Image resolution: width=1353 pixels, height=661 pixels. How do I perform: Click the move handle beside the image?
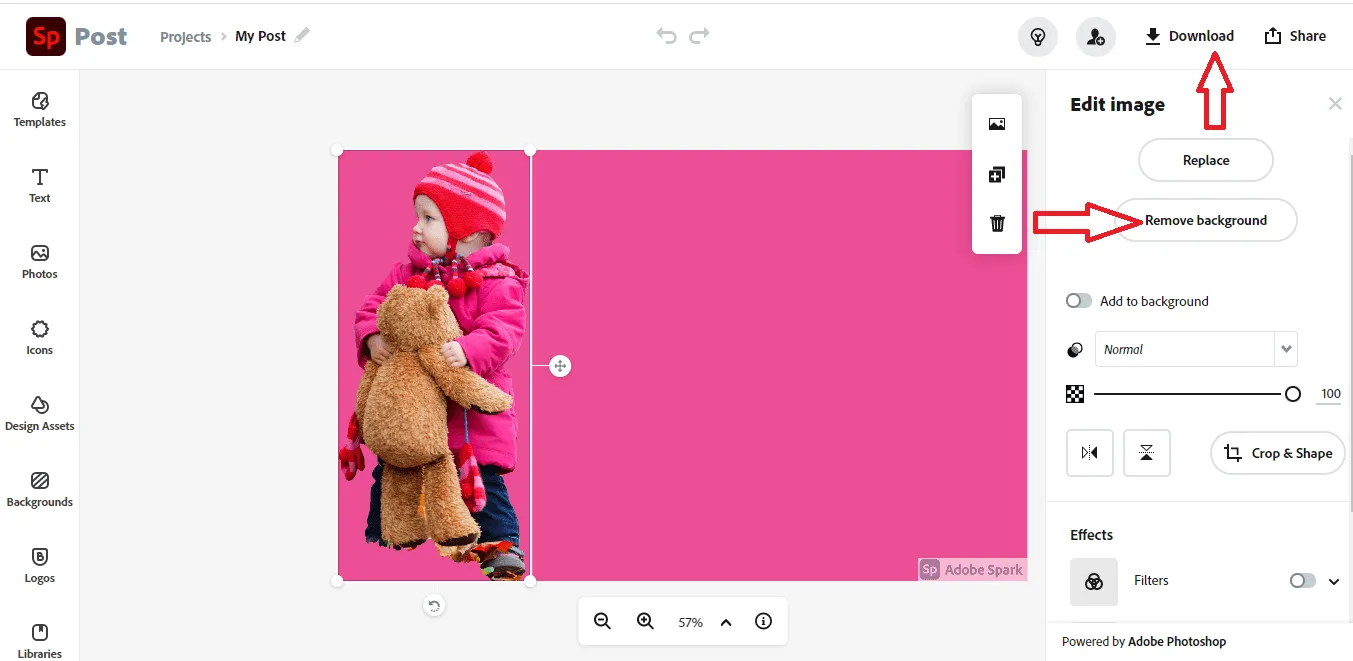(x=560, y=366)
